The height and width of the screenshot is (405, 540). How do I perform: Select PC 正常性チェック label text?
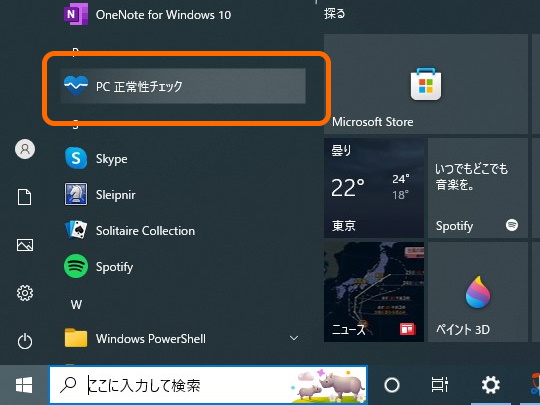coord(139,86)
